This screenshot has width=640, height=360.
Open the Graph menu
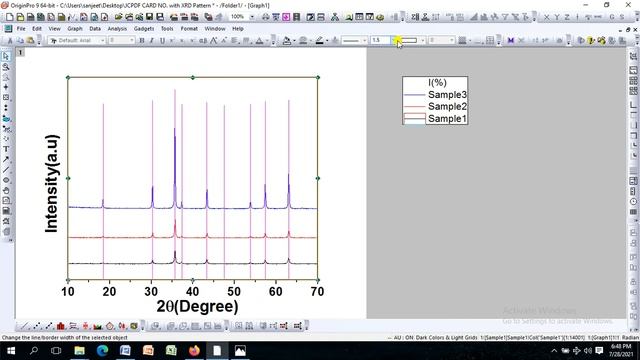click(x=75, y=29)
